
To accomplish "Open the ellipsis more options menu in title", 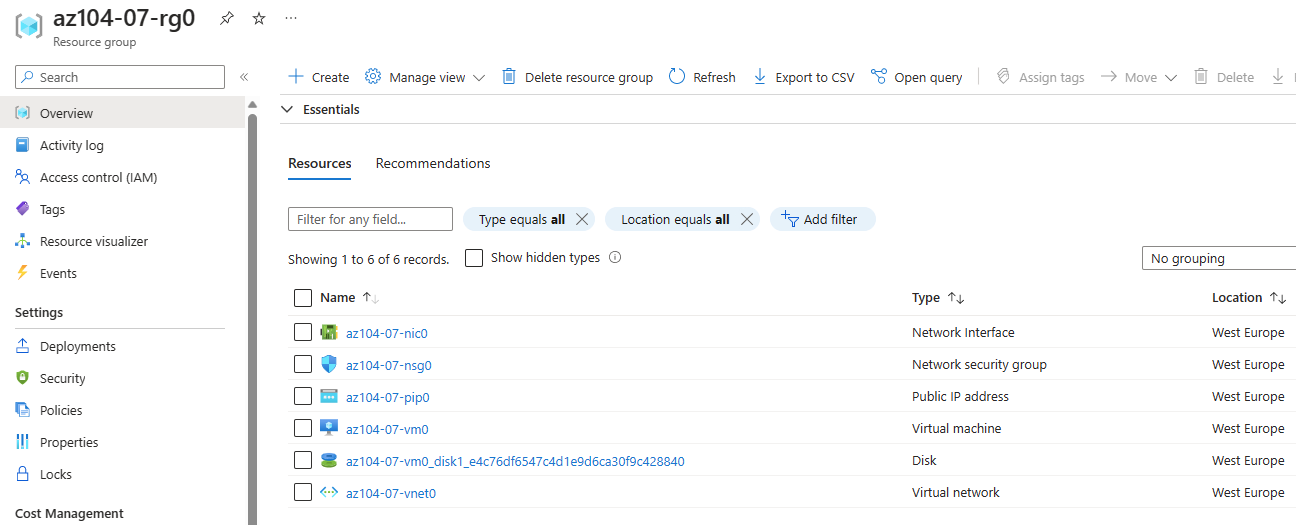I will [291, 18].
